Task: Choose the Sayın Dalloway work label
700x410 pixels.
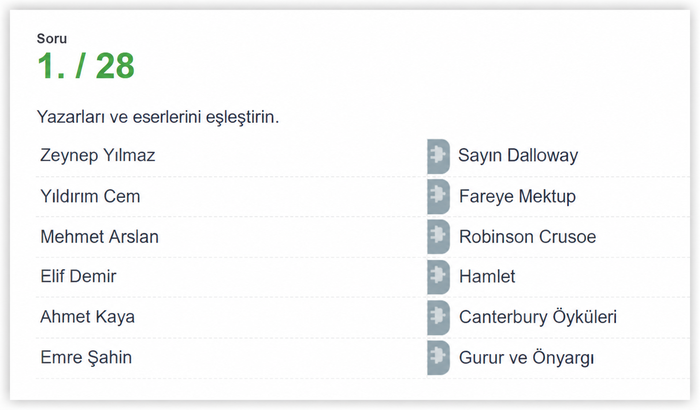Action: [518, 155]
